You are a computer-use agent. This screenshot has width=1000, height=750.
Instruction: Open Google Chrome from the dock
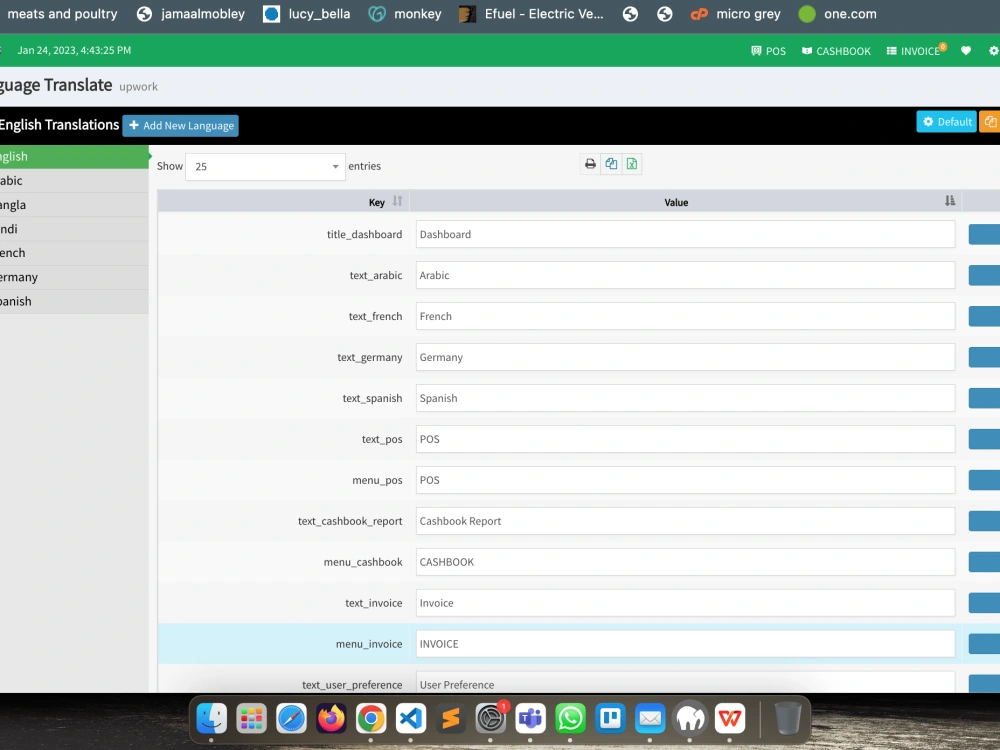click(371, 719)
